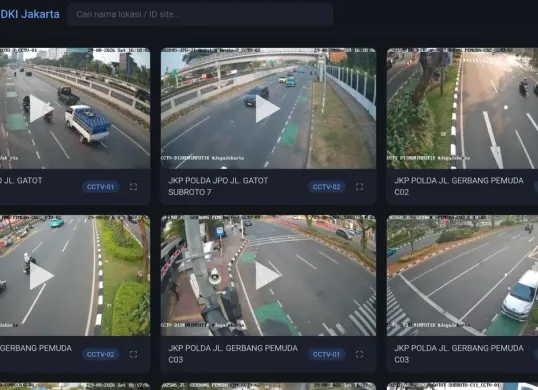Play the motorcyclist Gerbang Pemuda CCTV-02 feed
538x390 pixels.
click(42, 276)
